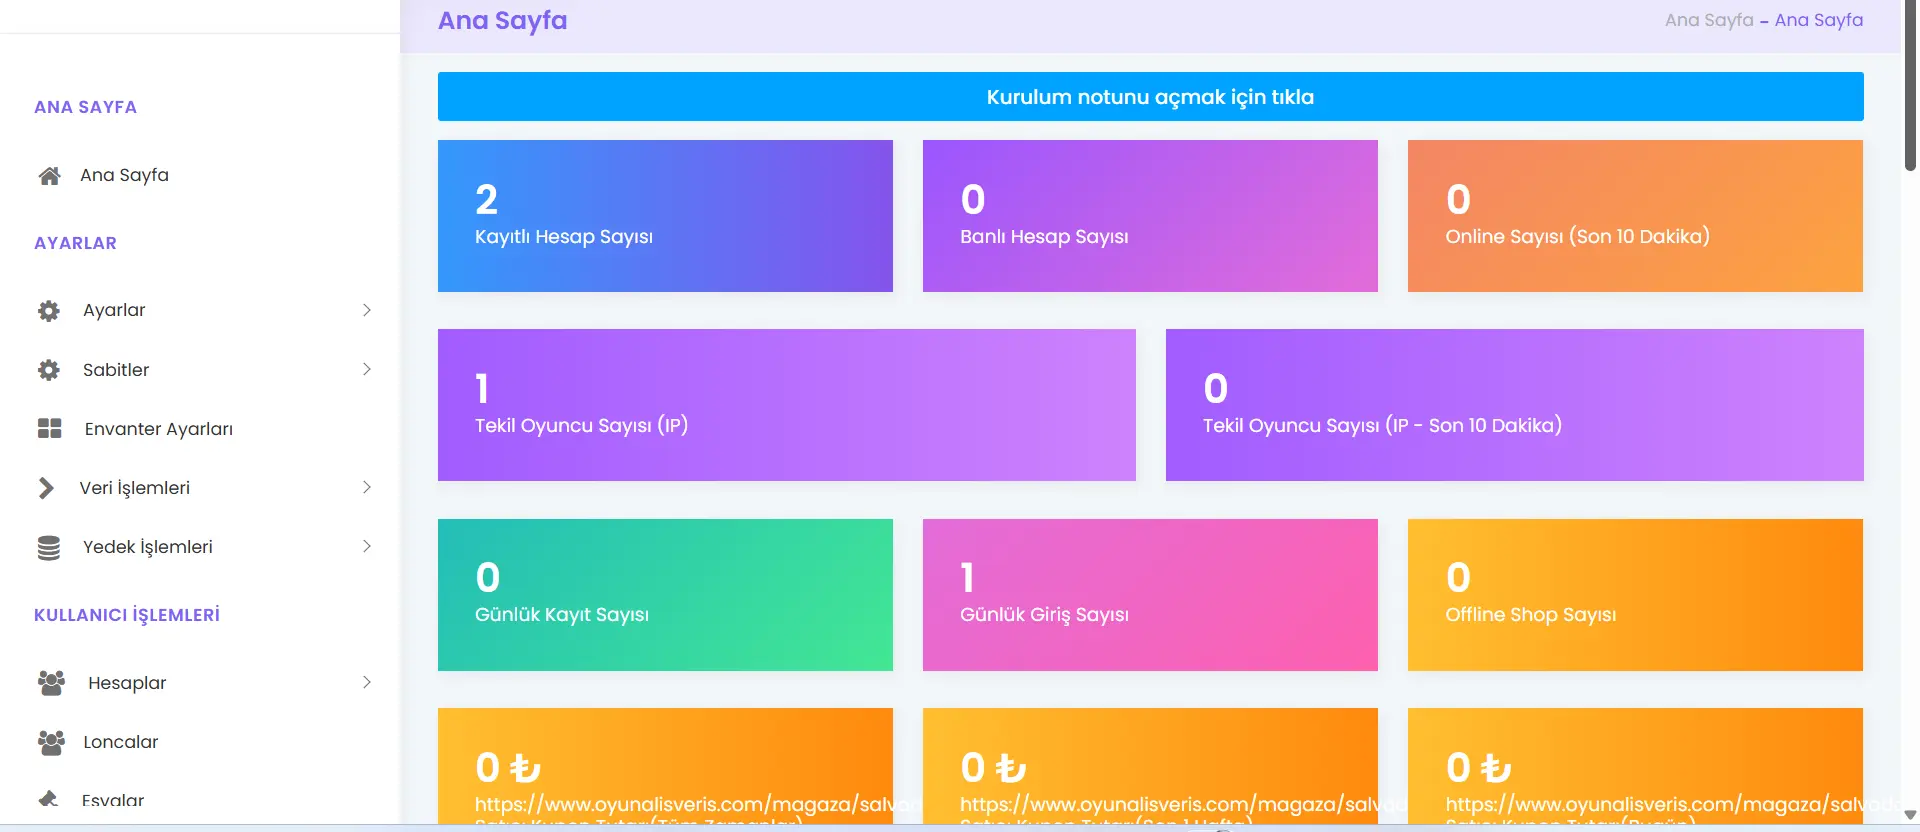Screen dimensions: 1920x832
Task: Expand the Ayarlar submenu chevron
Action: pyautogui.click(x=367, y=310)
